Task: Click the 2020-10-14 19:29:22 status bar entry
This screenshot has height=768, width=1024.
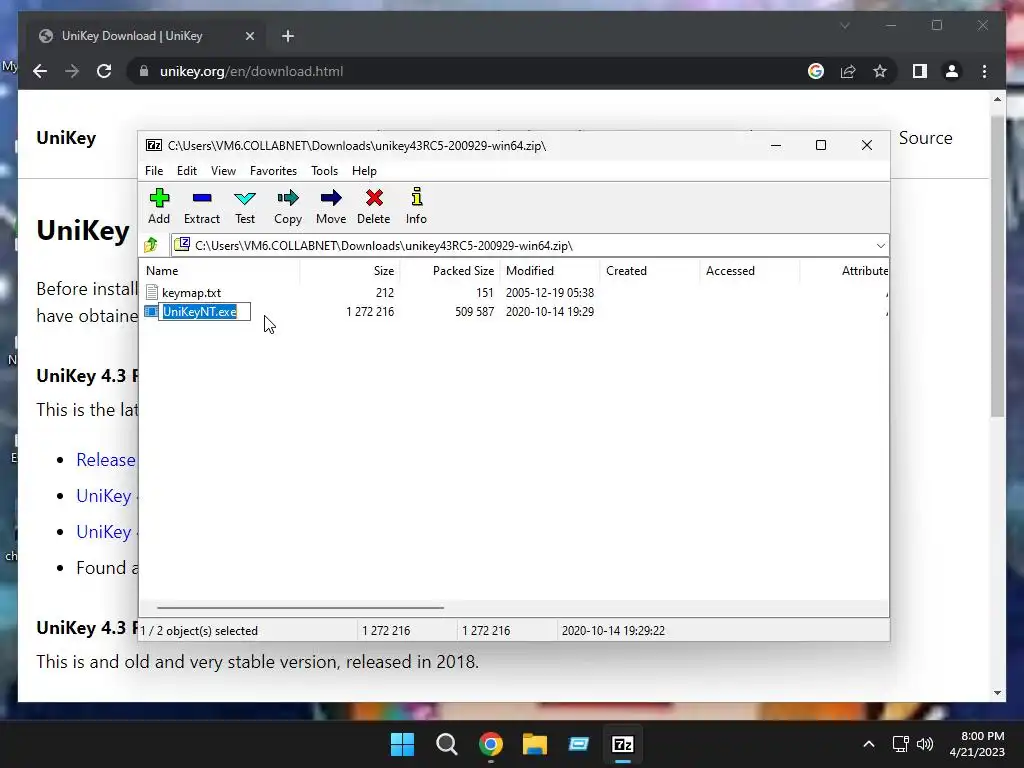Action: click(613, 631)
